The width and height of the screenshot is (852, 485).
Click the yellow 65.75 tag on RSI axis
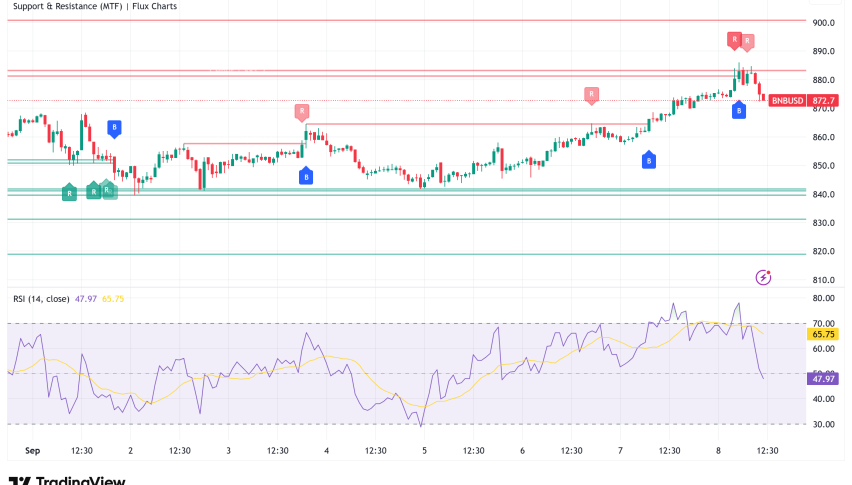pyautogui.click(x=823, y=334)
